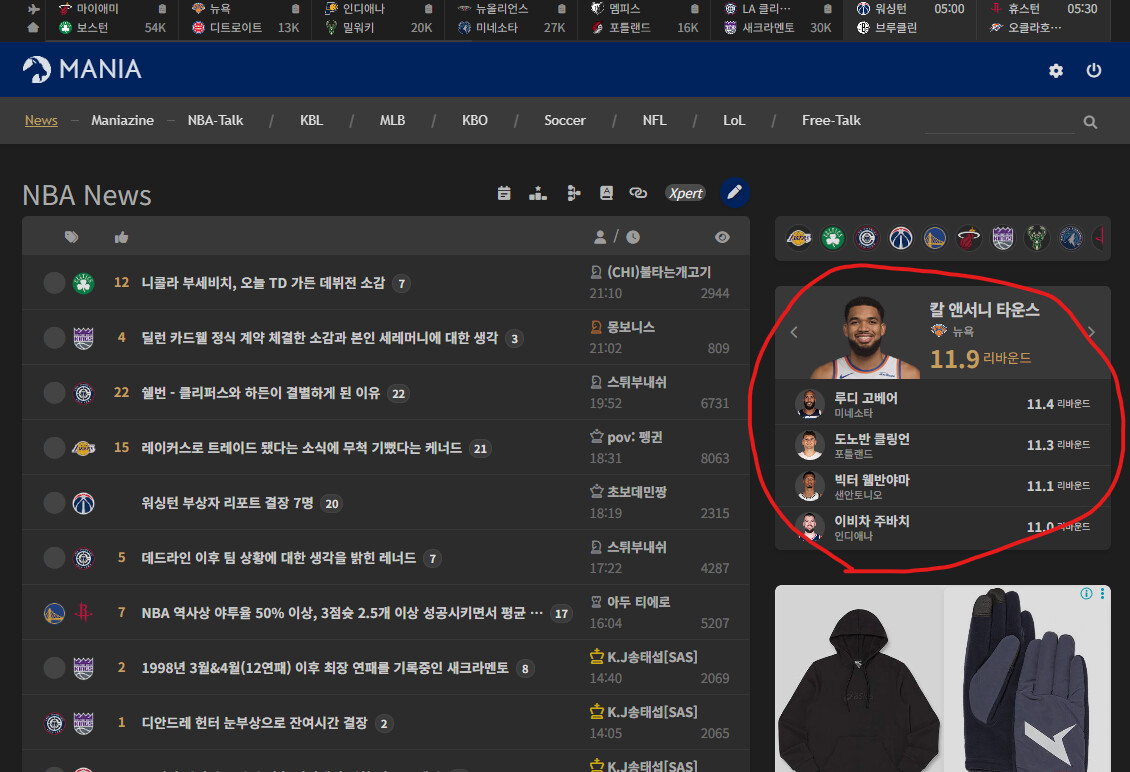Open the 워싱턴 부상자 리포트 결장 7명 article
This screenshot has height=772, width=1130.
click(x=228, y=503)
